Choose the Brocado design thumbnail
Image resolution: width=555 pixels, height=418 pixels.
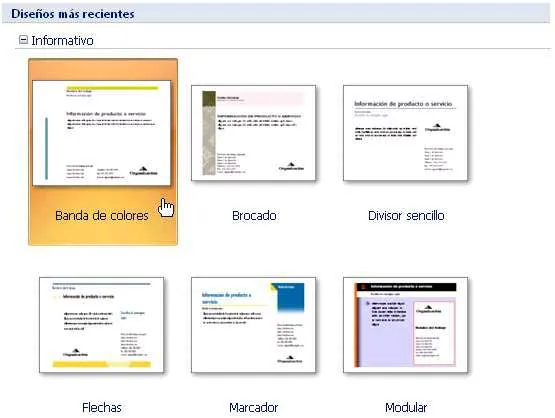[x=253, y=133]
